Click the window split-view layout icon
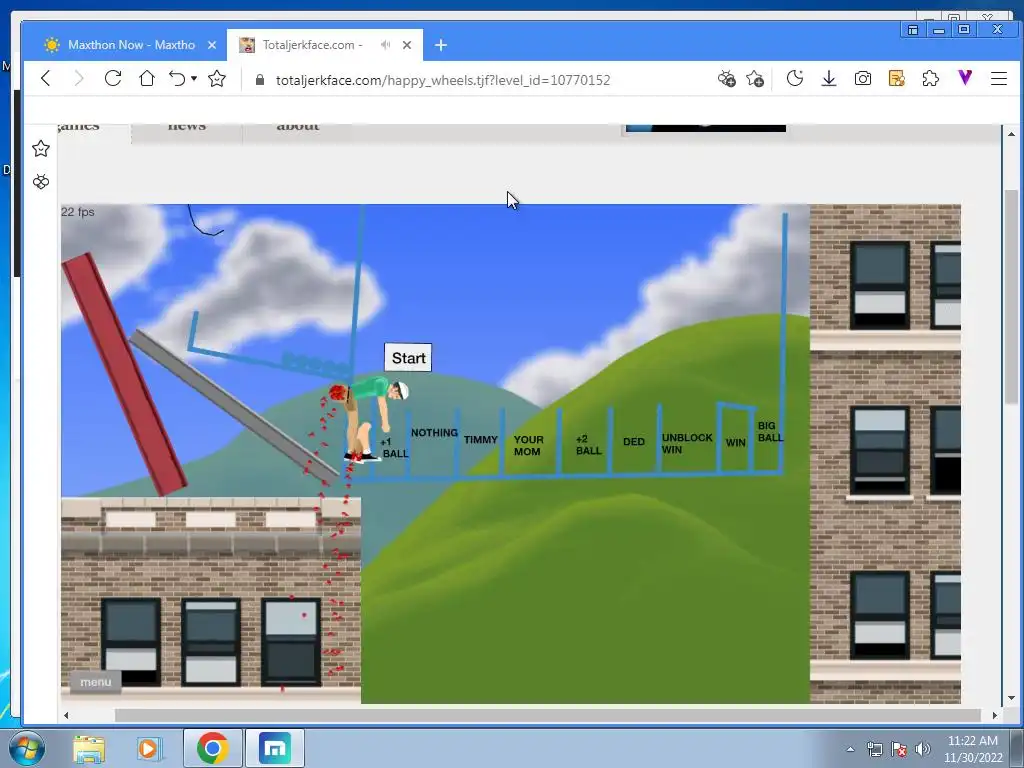1024x768 pixels. [x=913, y=29]
